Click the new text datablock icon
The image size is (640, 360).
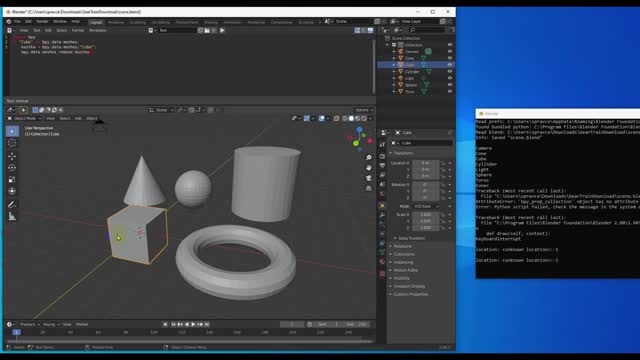pos(200,30)
